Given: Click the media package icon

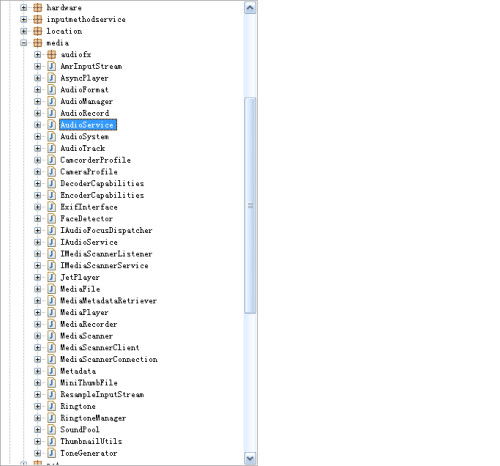Looking at the screenshot, I should pos(37,43).
